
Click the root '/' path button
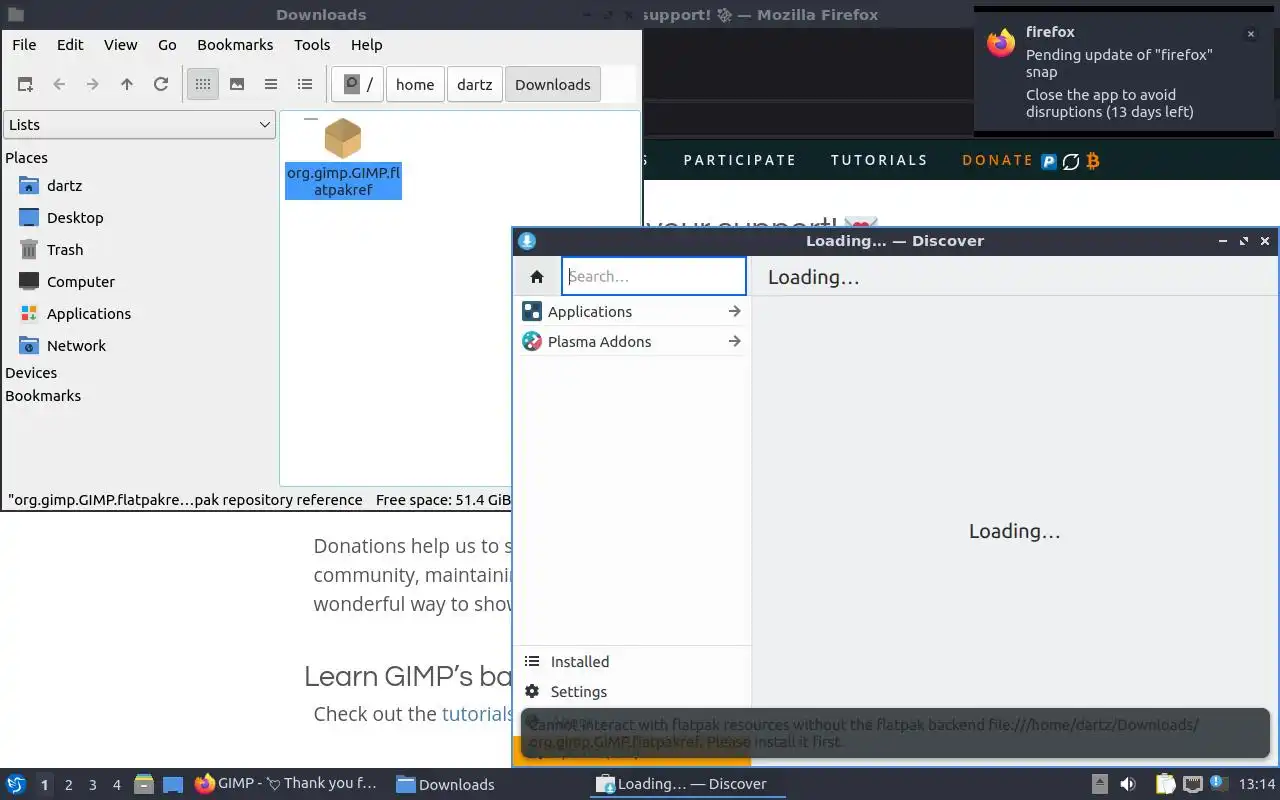[x=358, y=85]
